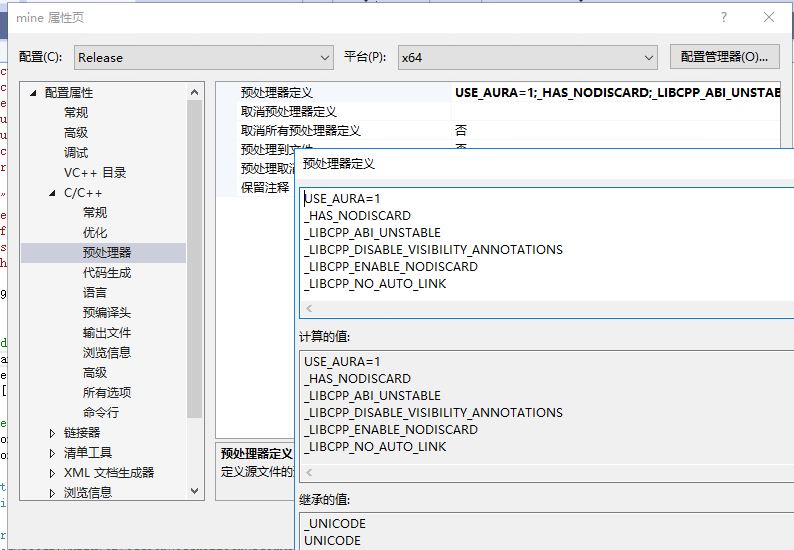The width and height of the screenshot is (794, 550).
Task: Select the 保留注释 property row
Action: click(x=265, y=187)
